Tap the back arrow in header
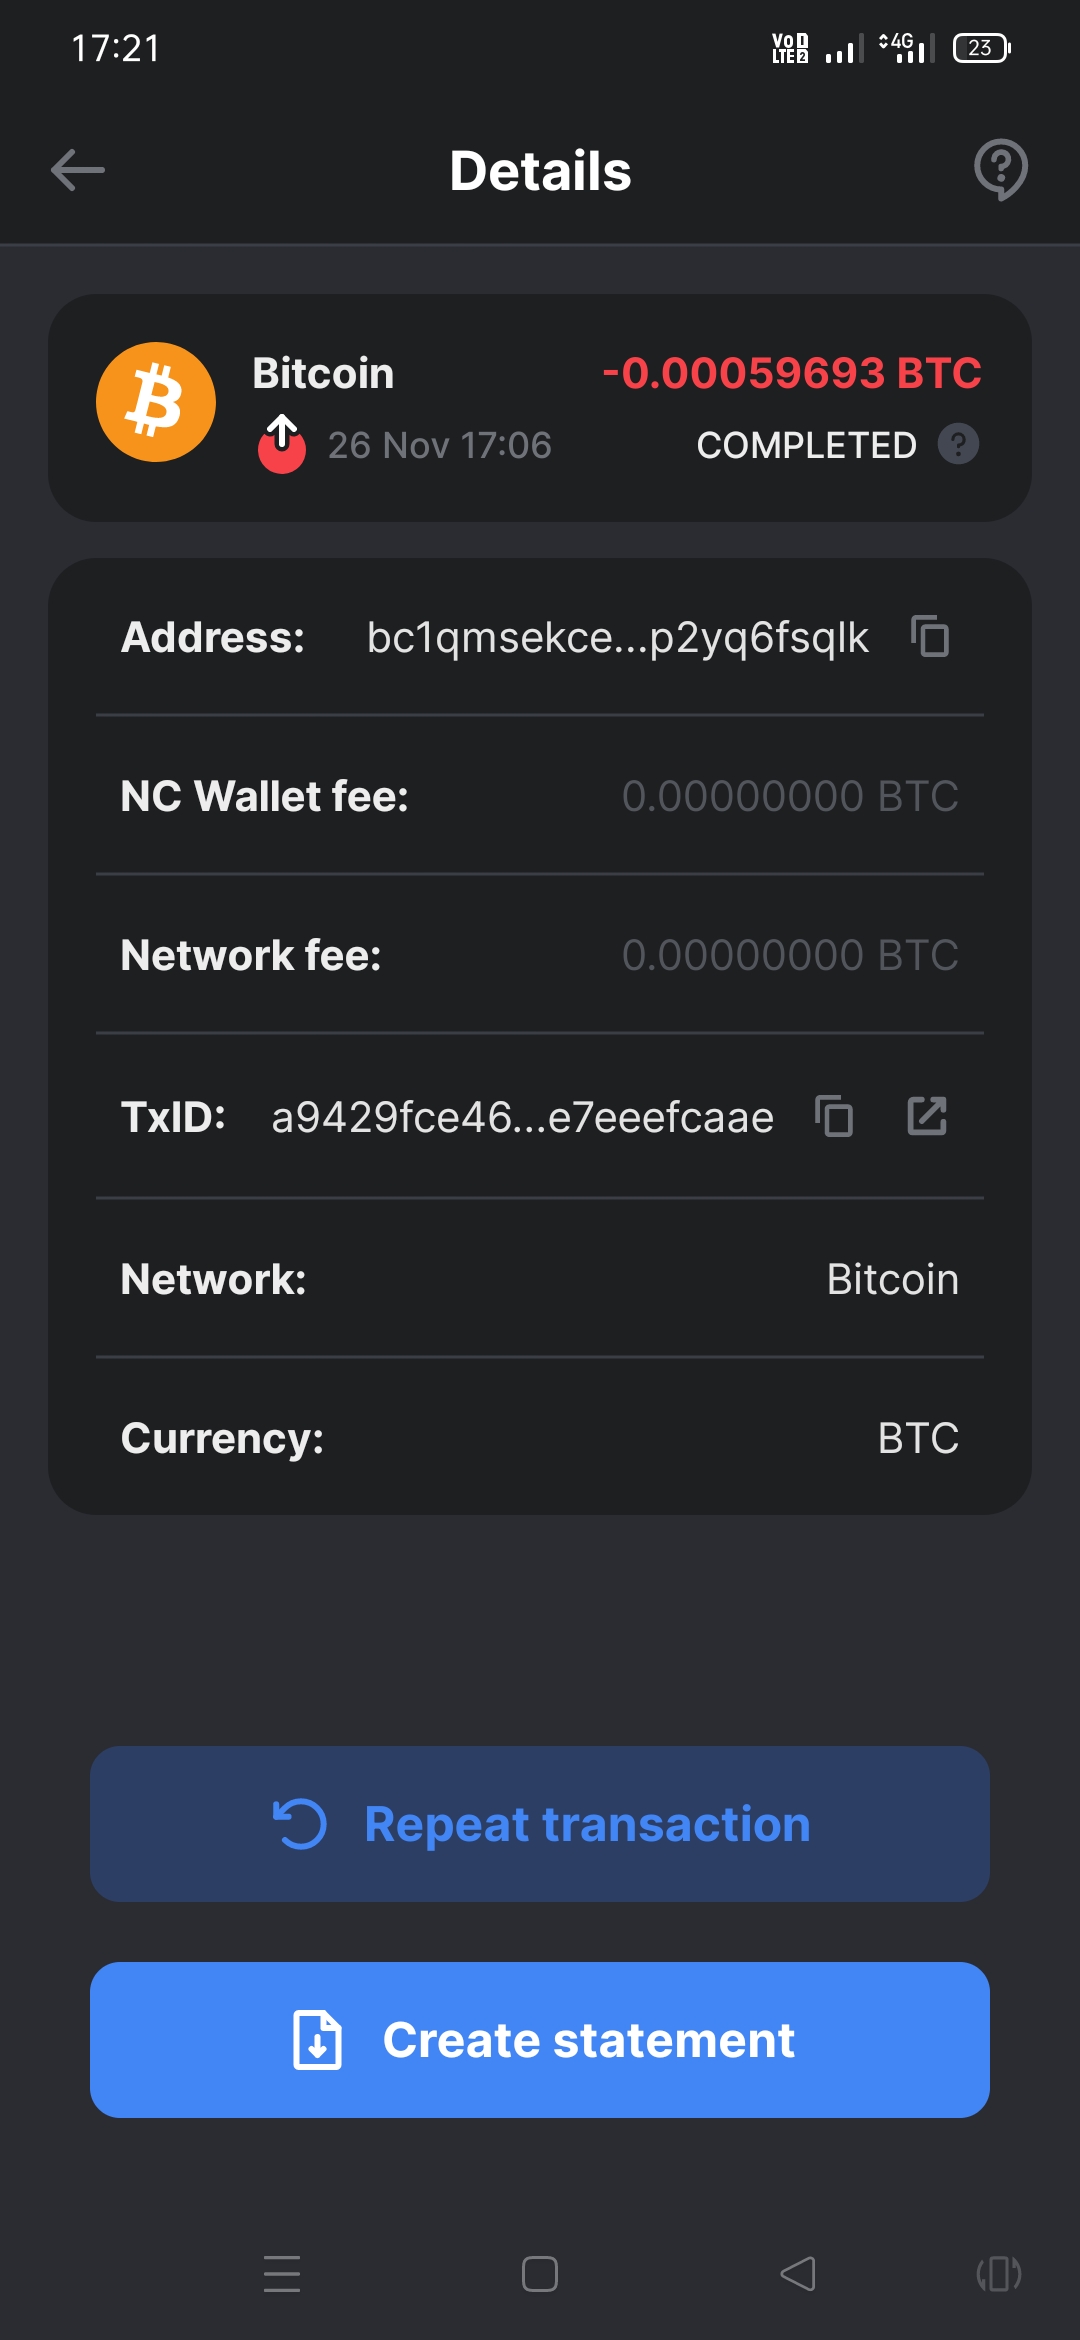Screen dimensions: 1080x2340 pyautogui.click(x=78, y=170)
